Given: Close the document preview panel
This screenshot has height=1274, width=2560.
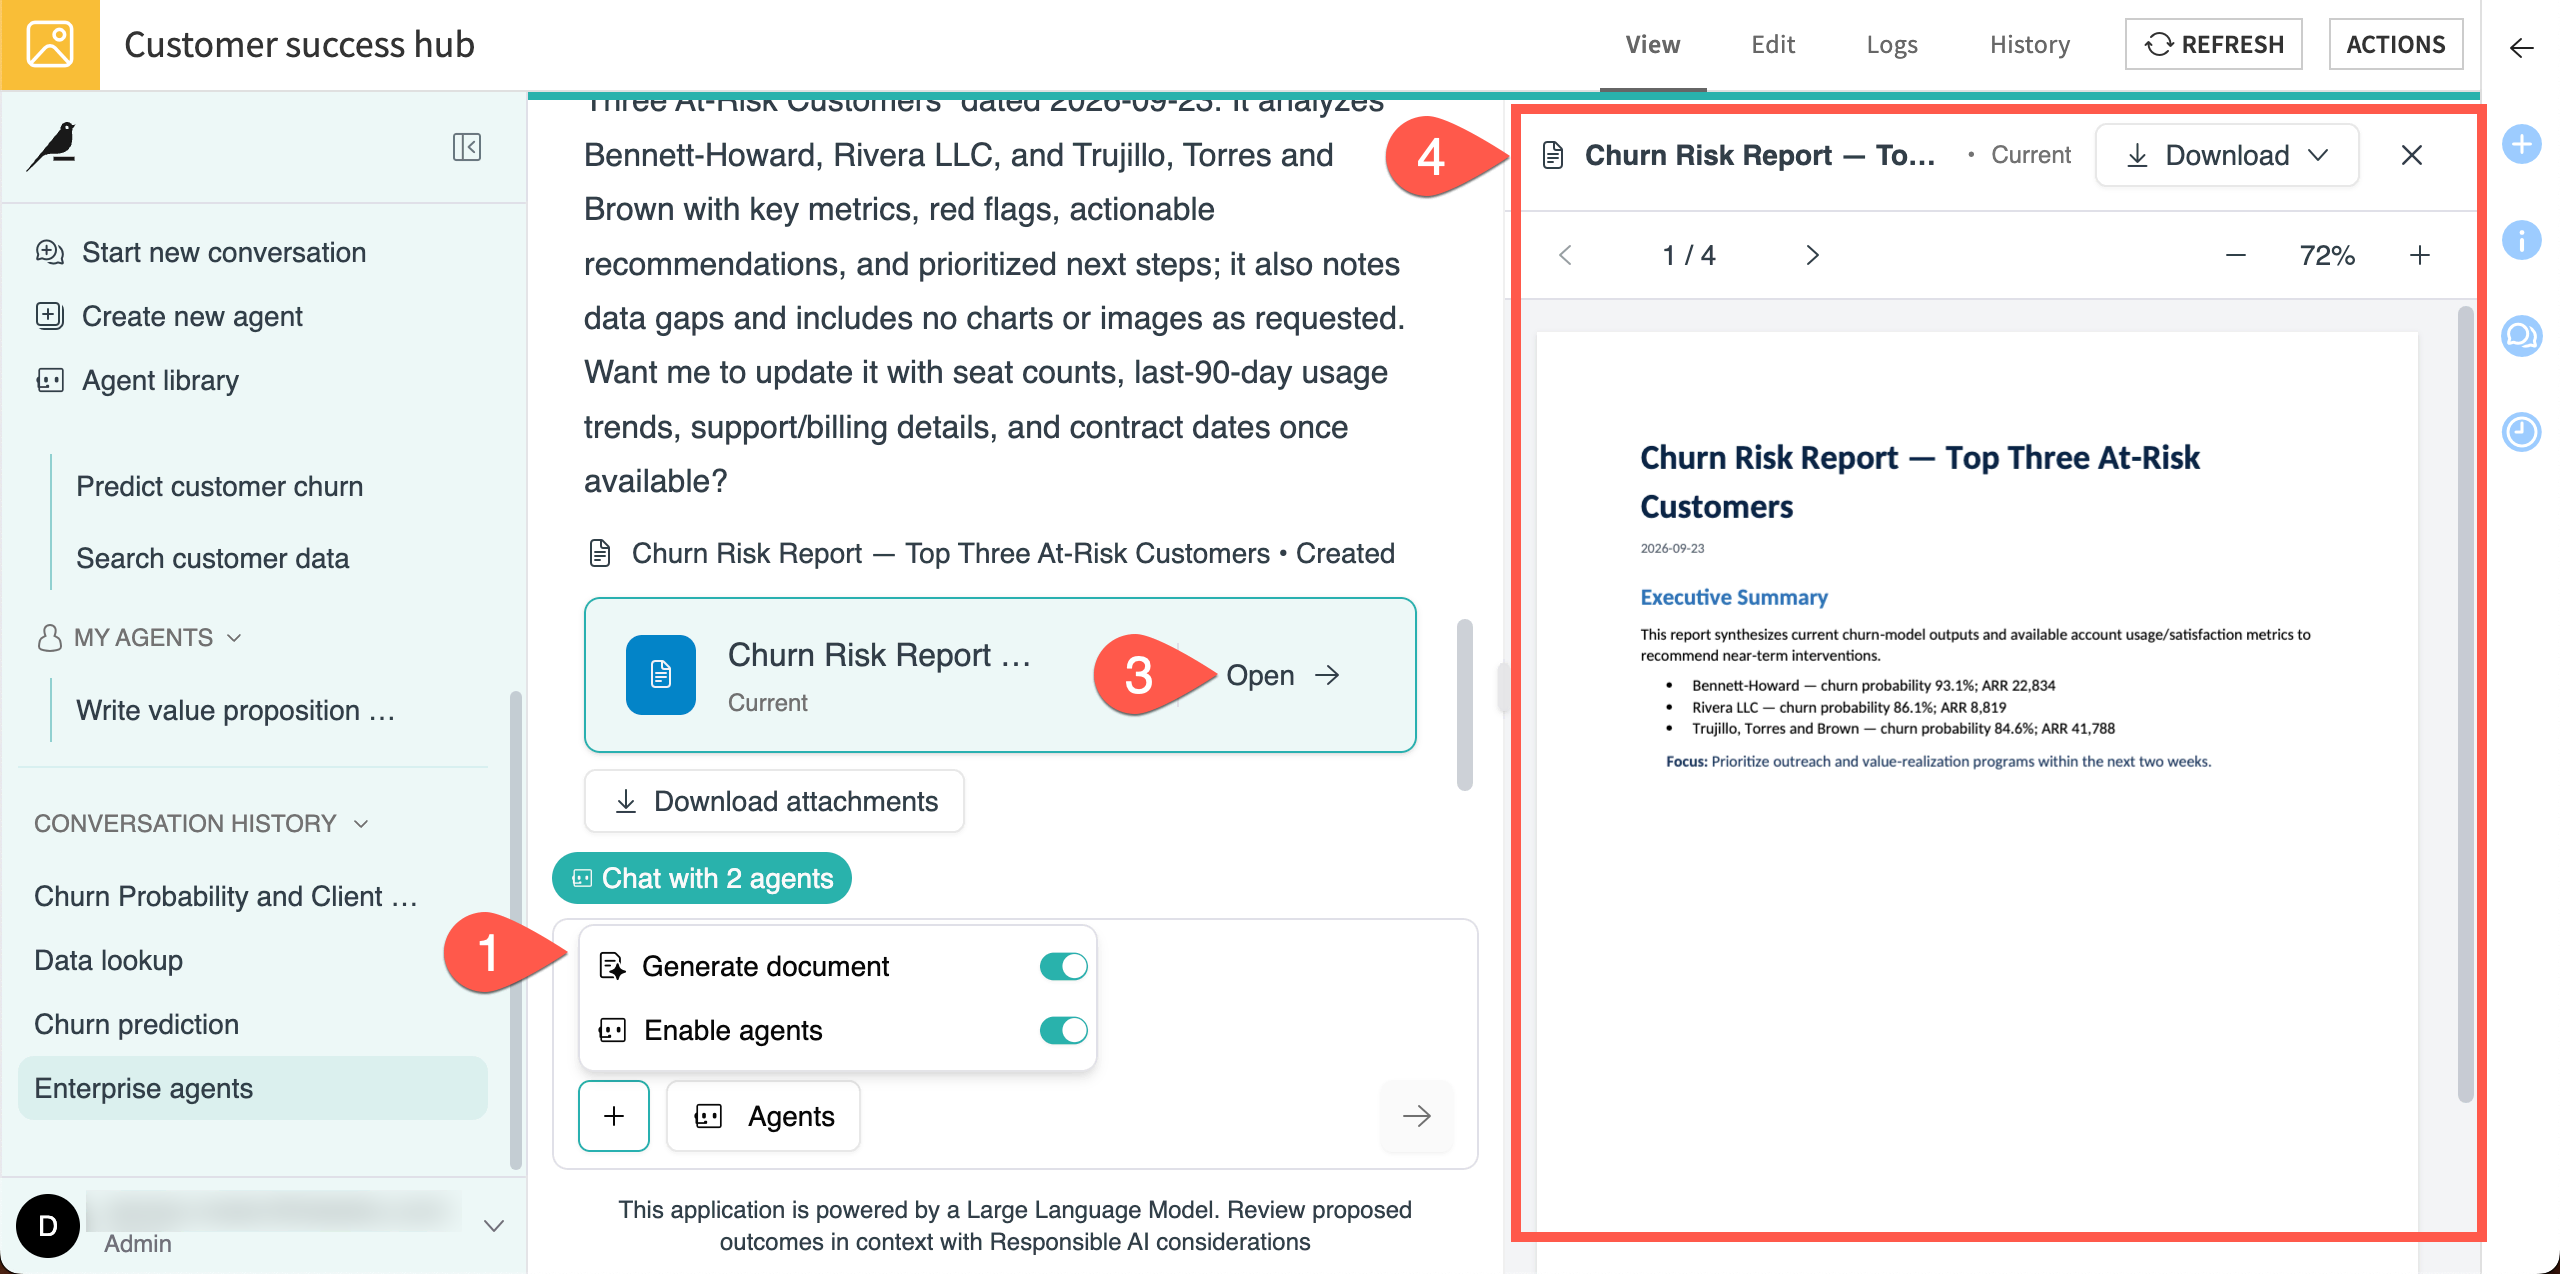Looking at the screenshot, I should click(x=2412, y=155).
